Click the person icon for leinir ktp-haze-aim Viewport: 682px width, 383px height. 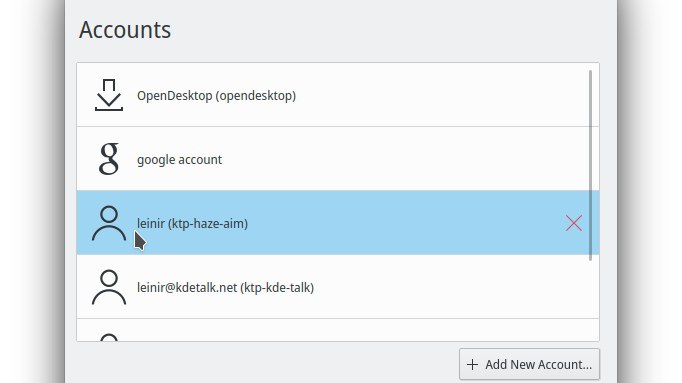(x=109, y=223)
